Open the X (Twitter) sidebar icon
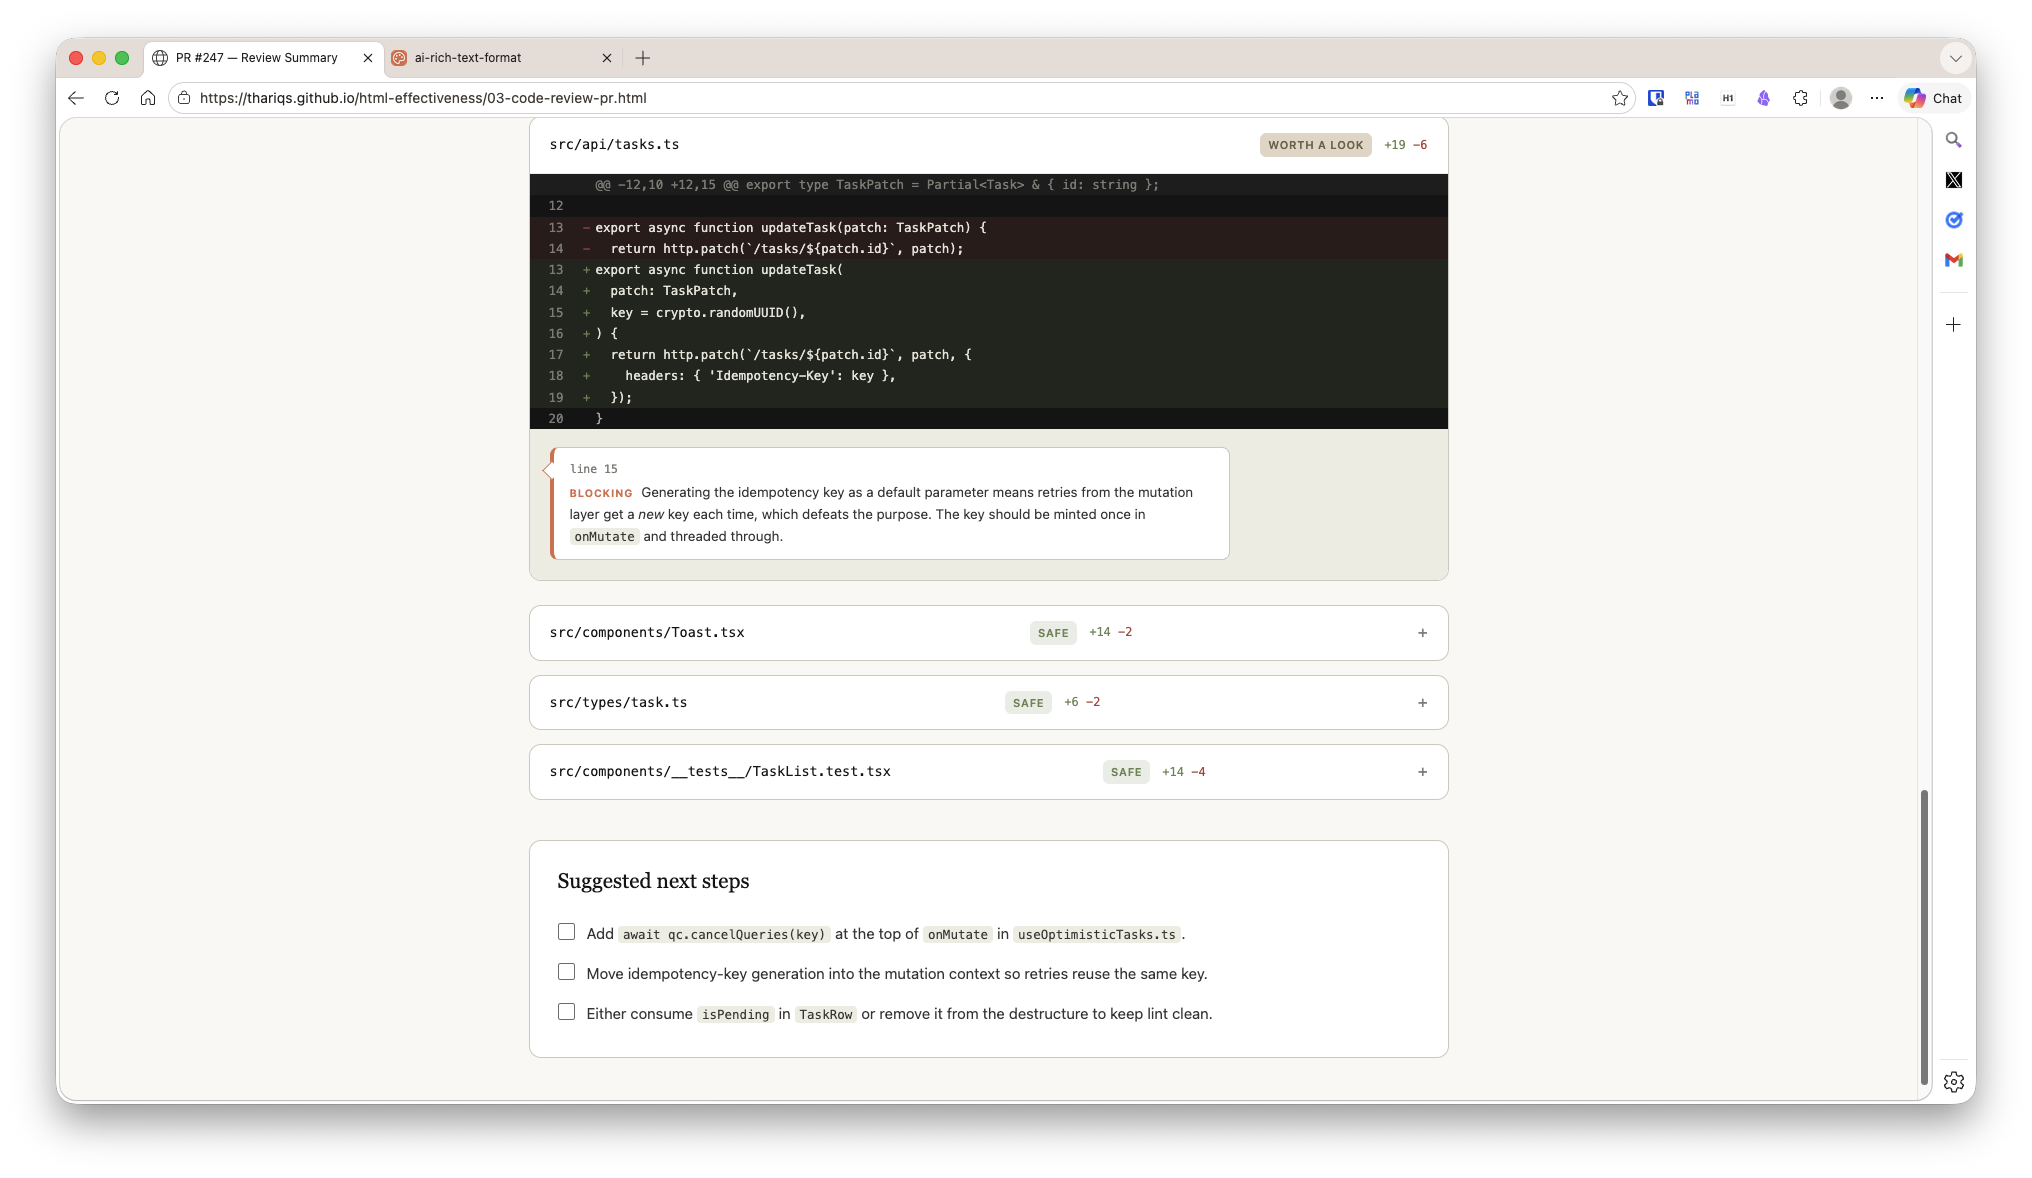The height and width of the screenshot is (1178, 2032). pyautogui.click(x=1953, y=181)
